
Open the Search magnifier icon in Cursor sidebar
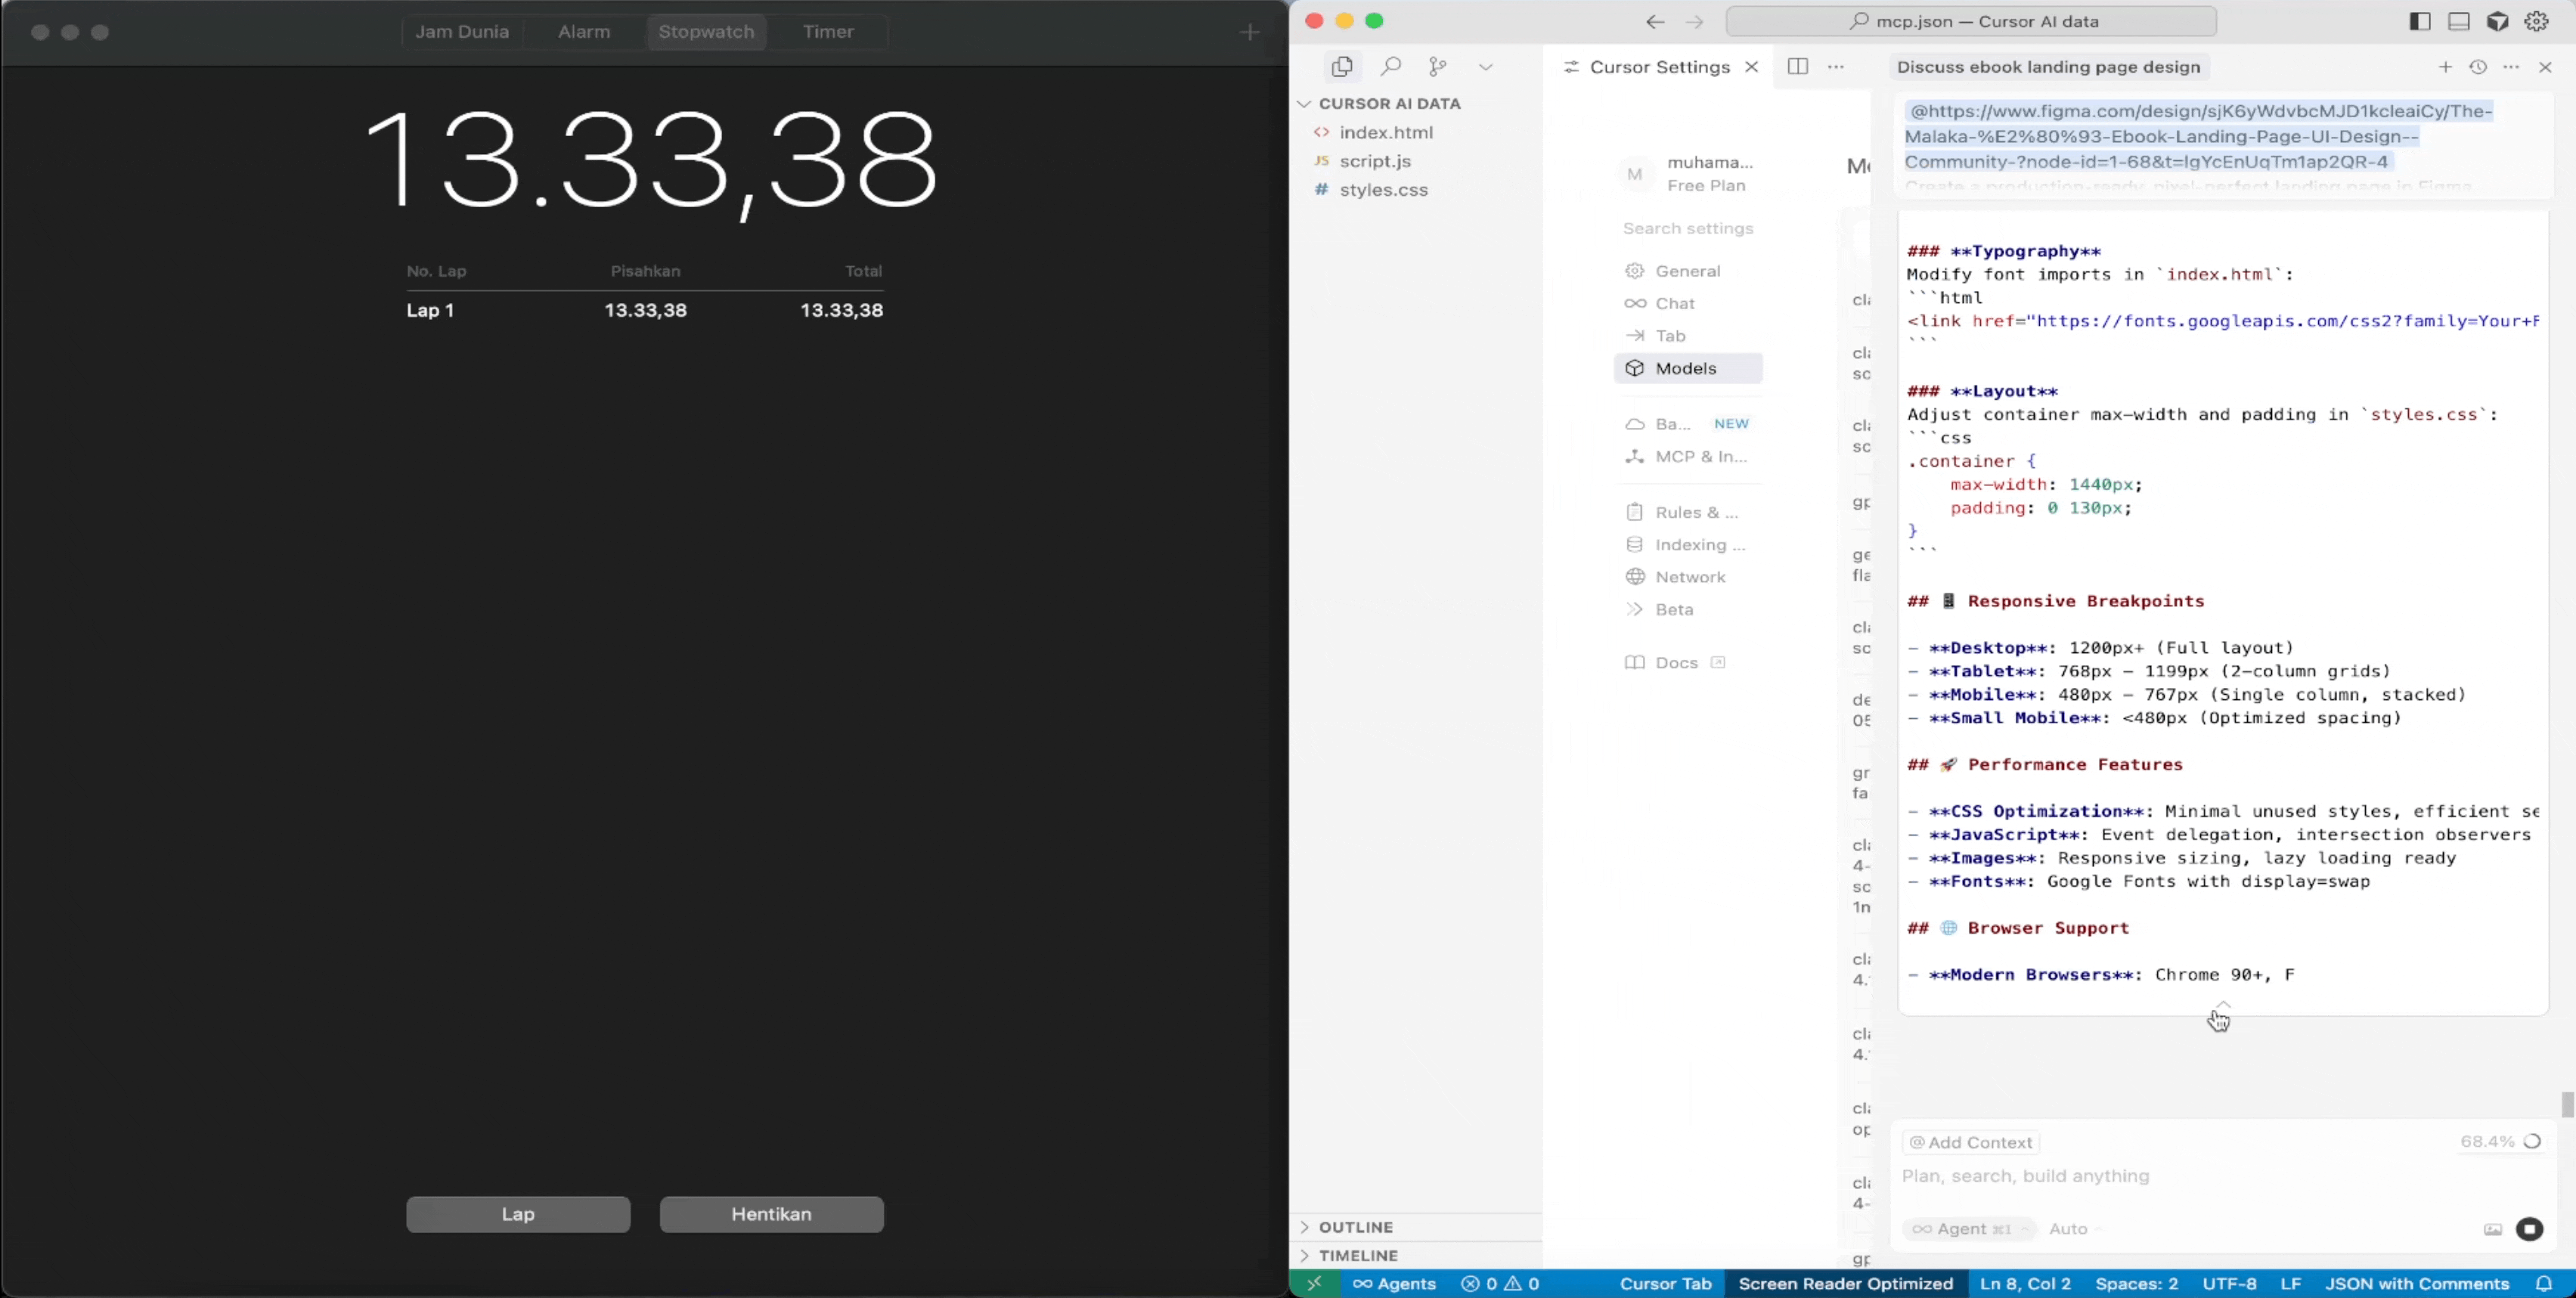1390,67
